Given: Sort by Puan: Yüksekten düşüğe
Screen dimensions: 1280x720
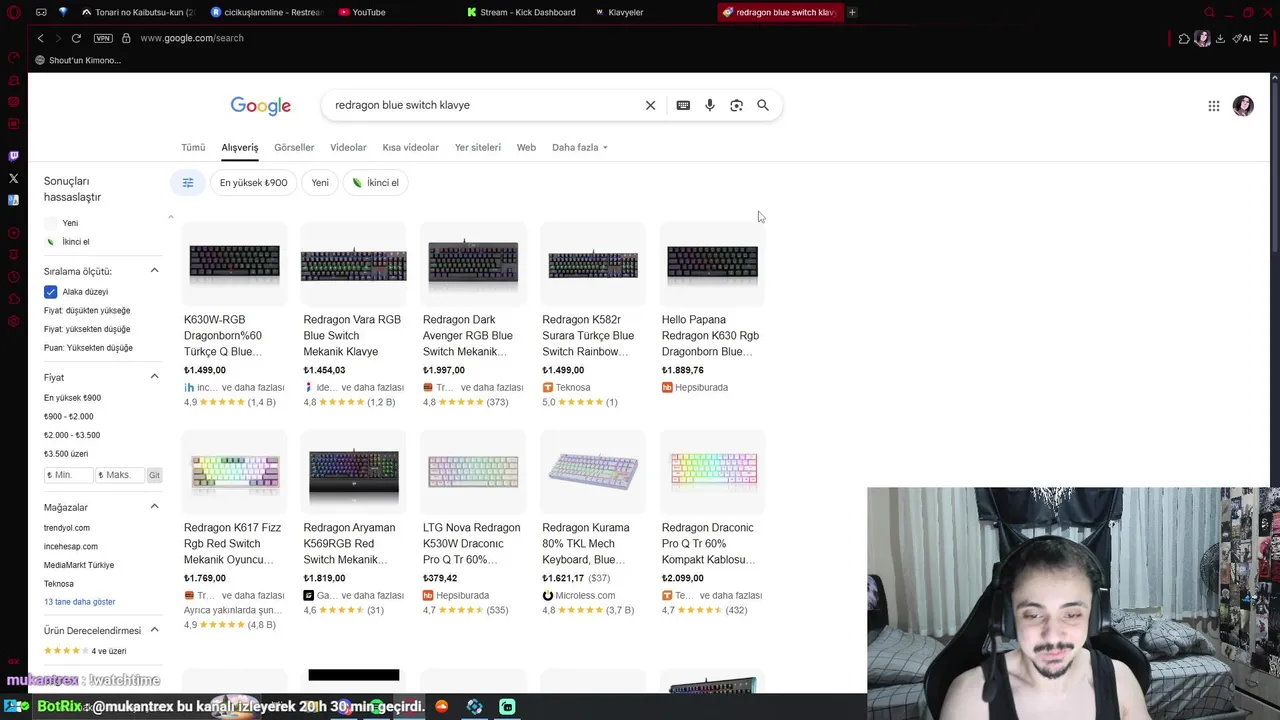Looking at the screenshot, I should click(88, 348).
